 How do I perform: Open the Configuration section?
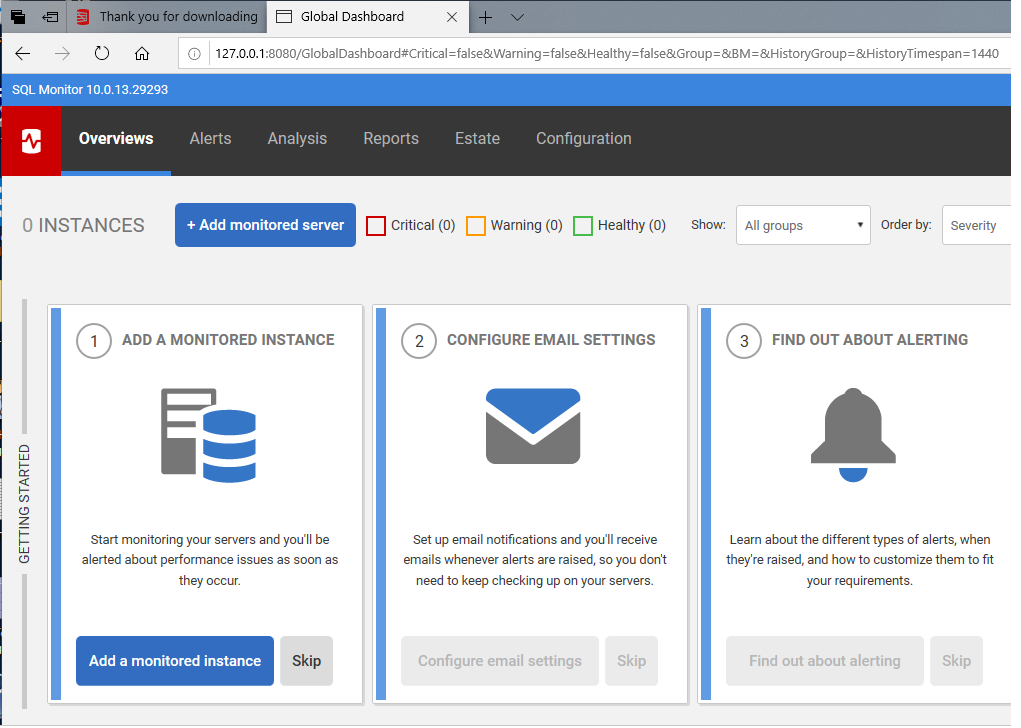[583, 139]
